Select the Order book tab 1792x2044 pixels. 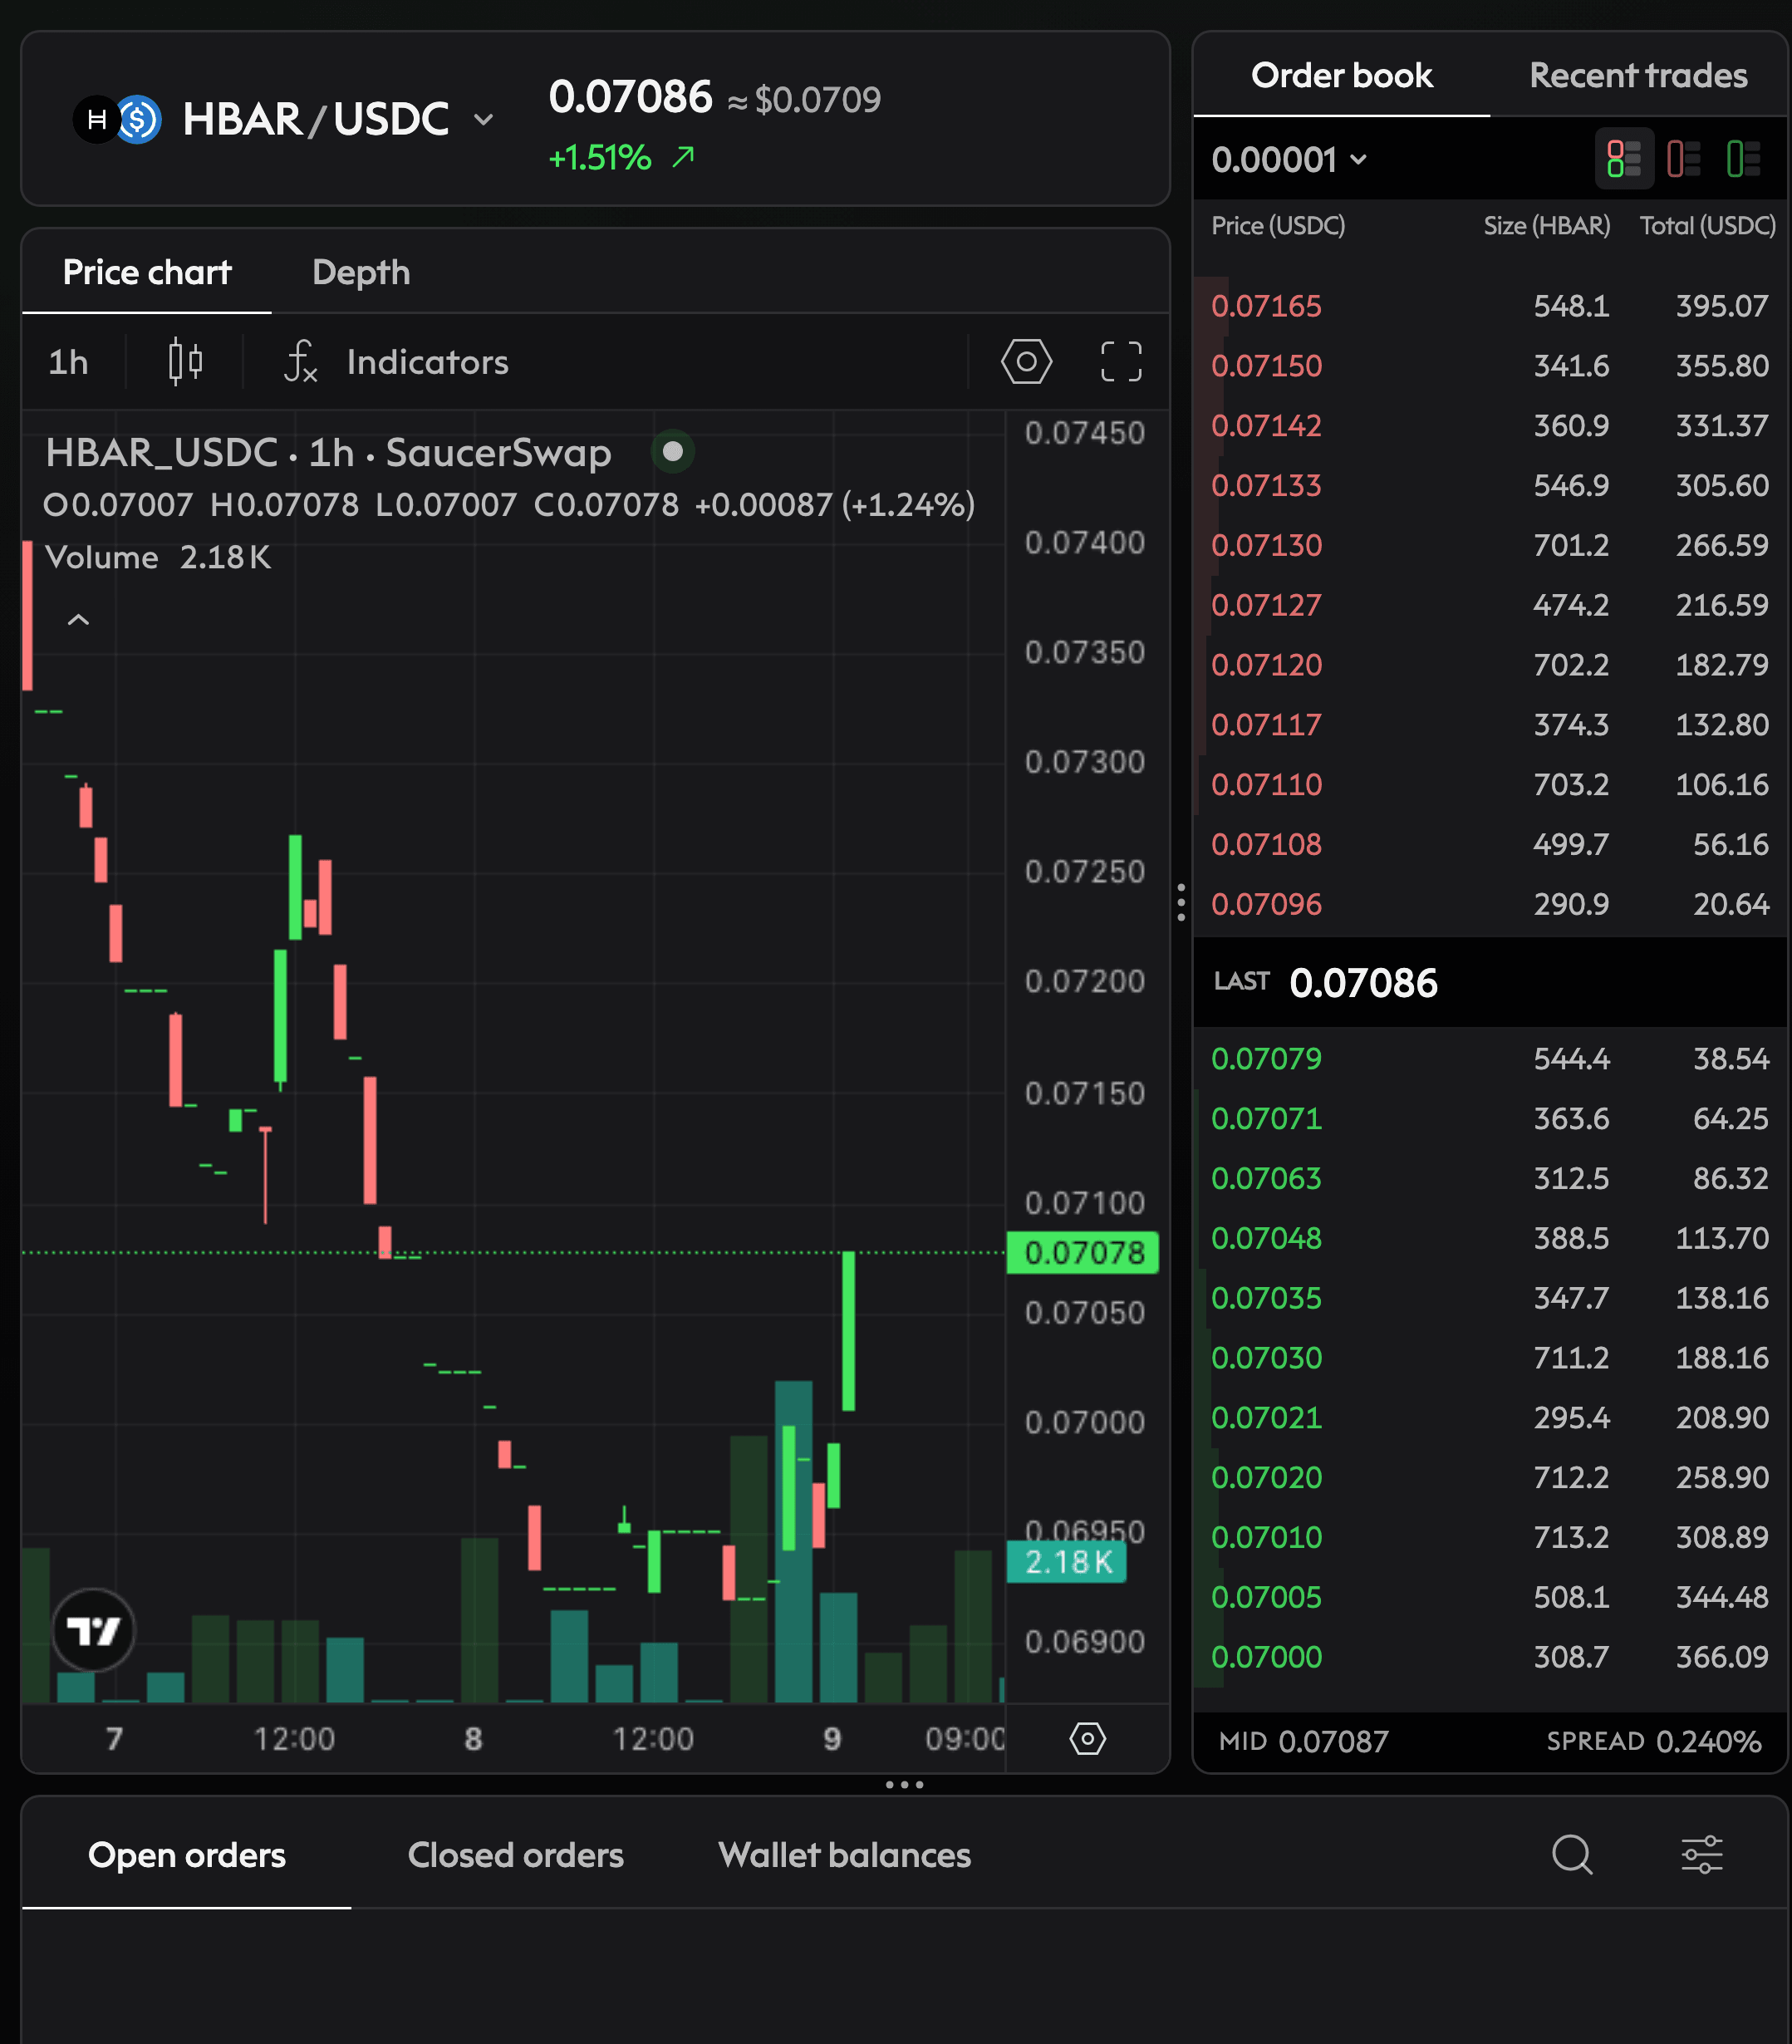click(x=1341, y=75)
